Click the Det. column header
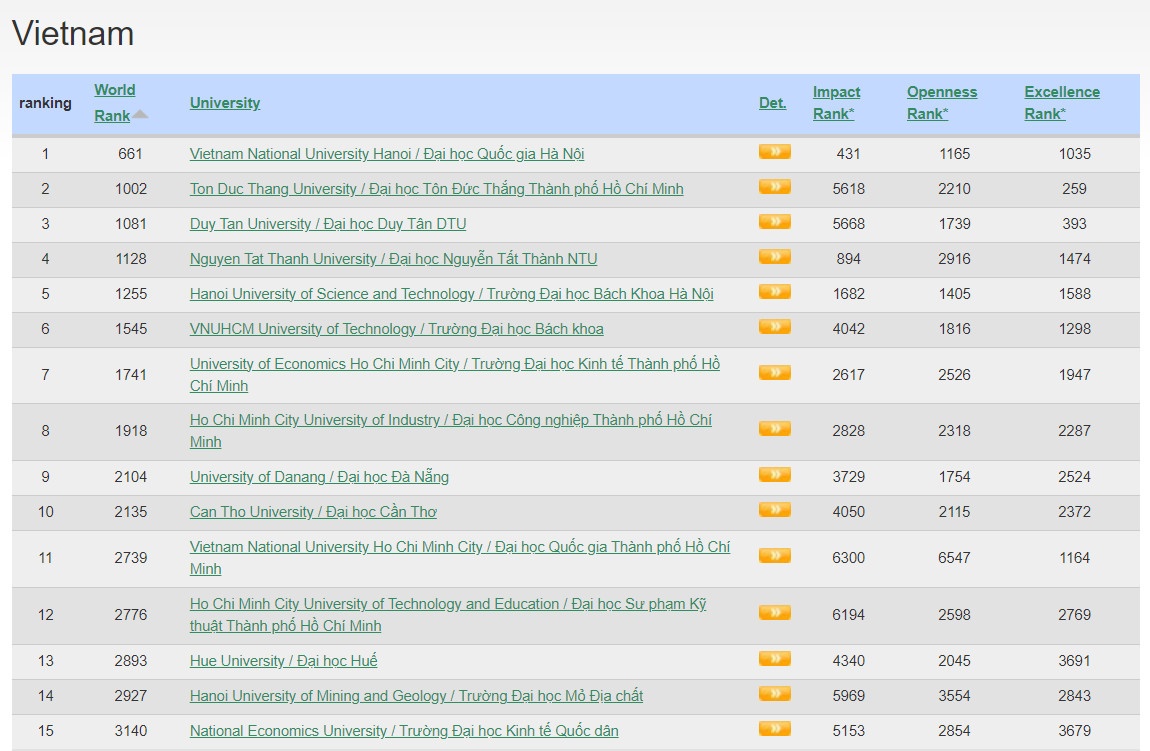The width and height of the screenshot is (1150, 751). click(772, 103)
